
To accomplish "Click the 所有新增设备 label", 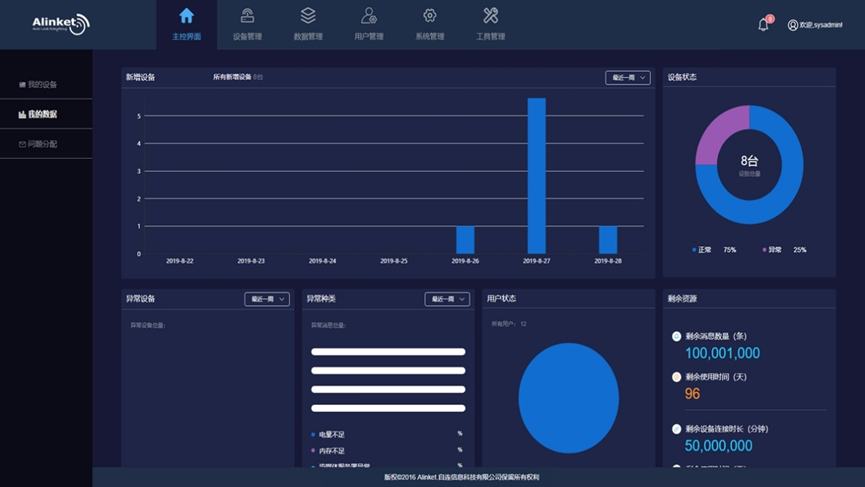I will coord(232,77).
